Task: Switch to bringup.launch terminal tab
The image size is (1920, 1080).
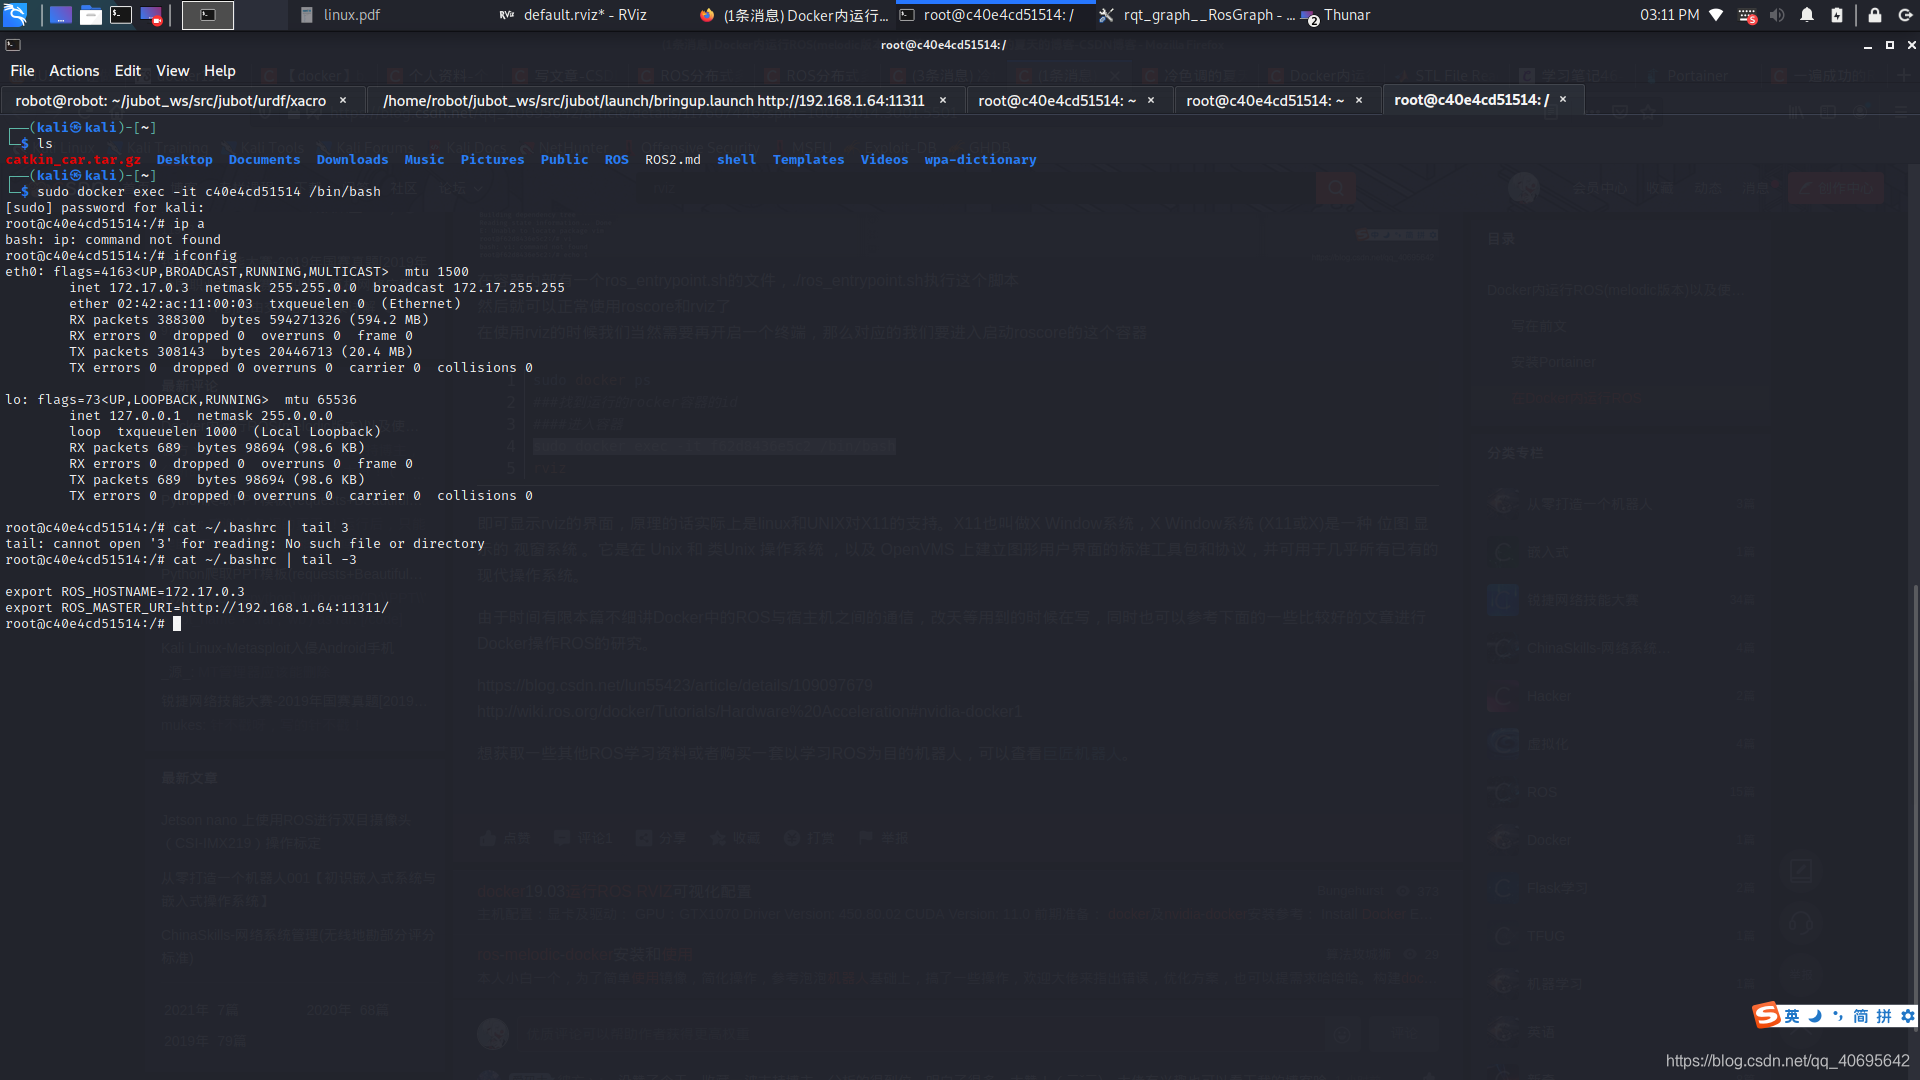Action: click(665, 100)
